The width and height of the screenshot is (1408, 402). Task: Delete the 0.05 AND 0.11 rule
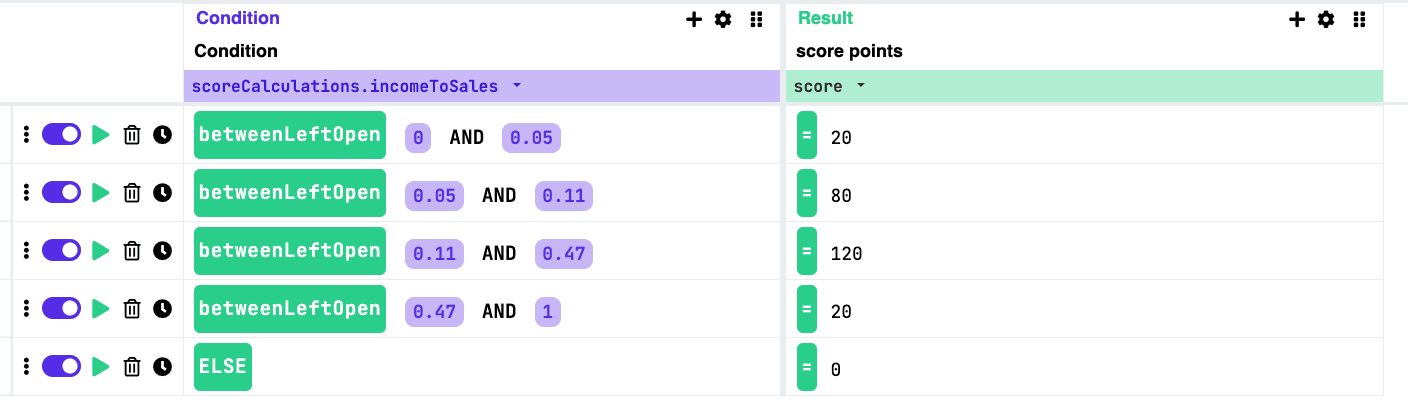[131, 193]
